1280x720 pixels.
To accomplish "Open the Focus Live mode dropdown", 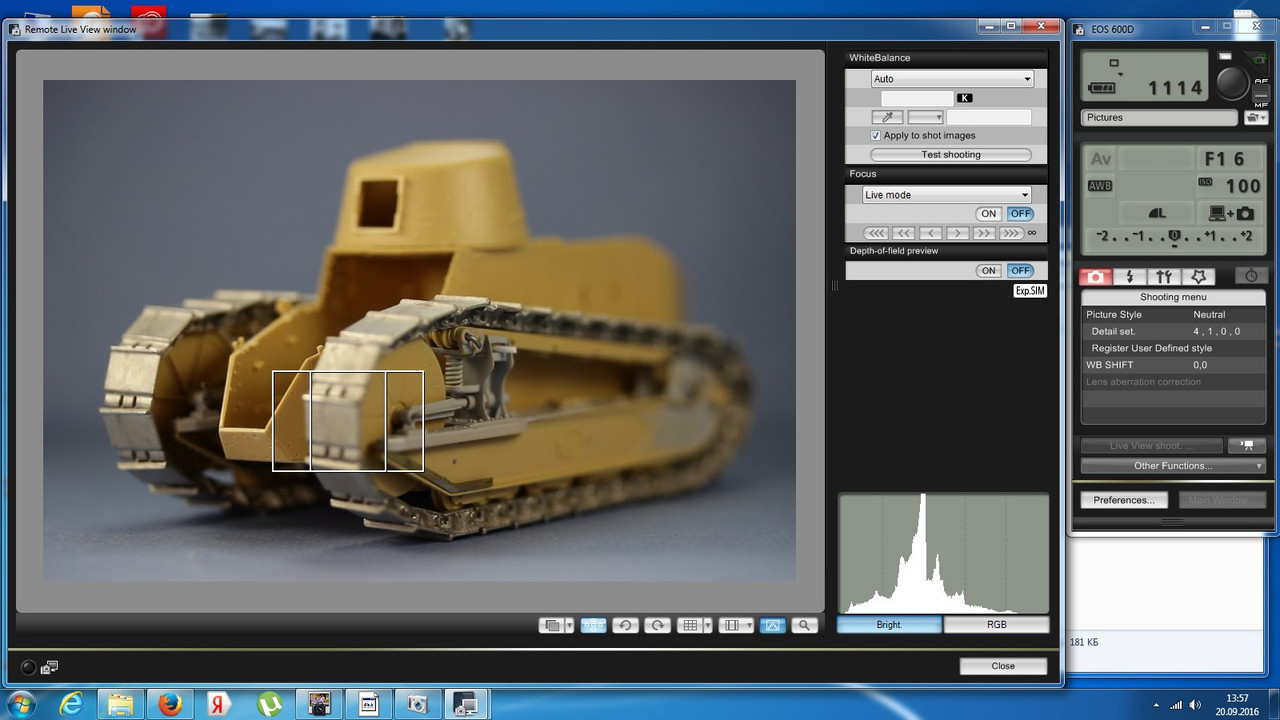I will coord(947,195).
